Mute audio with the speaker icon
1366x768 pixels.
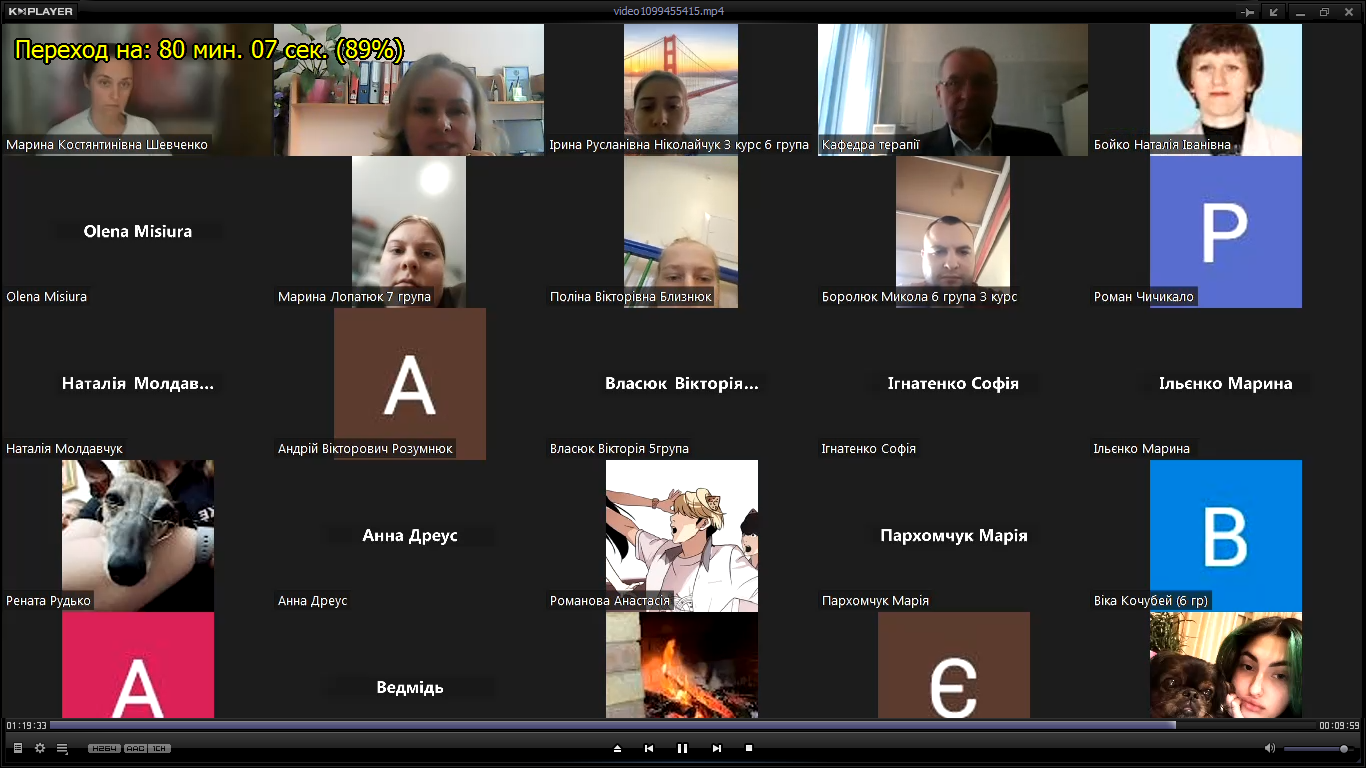pos(1270,748)
